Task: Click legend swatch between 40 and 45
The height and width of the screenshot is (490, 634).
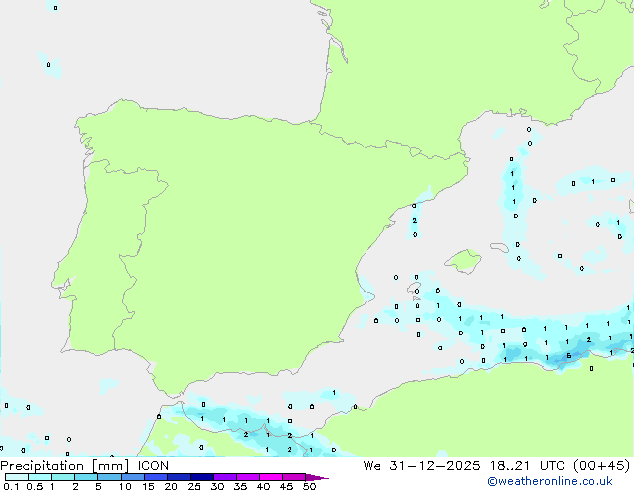Action: click(x=271, y=477)
